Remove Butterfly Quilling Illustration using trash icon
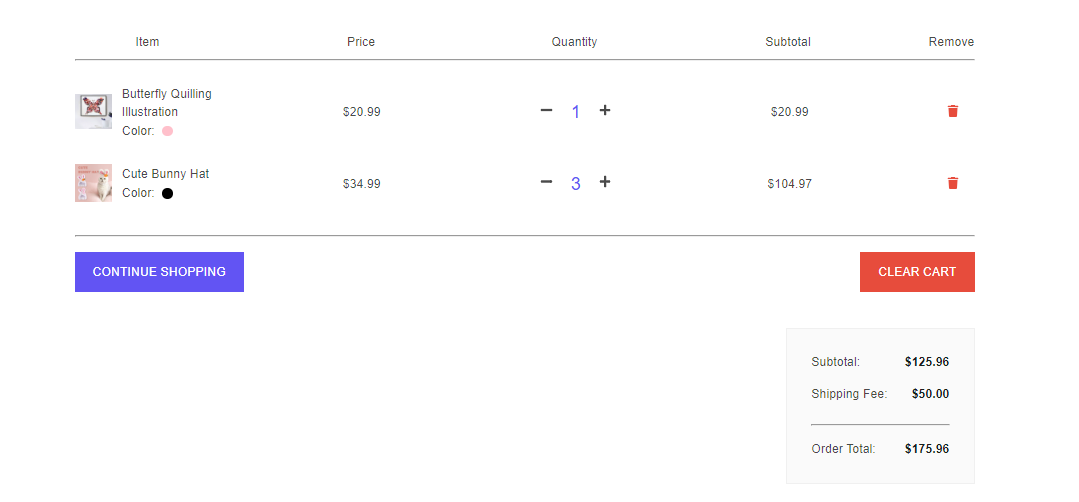 [952, 111]
